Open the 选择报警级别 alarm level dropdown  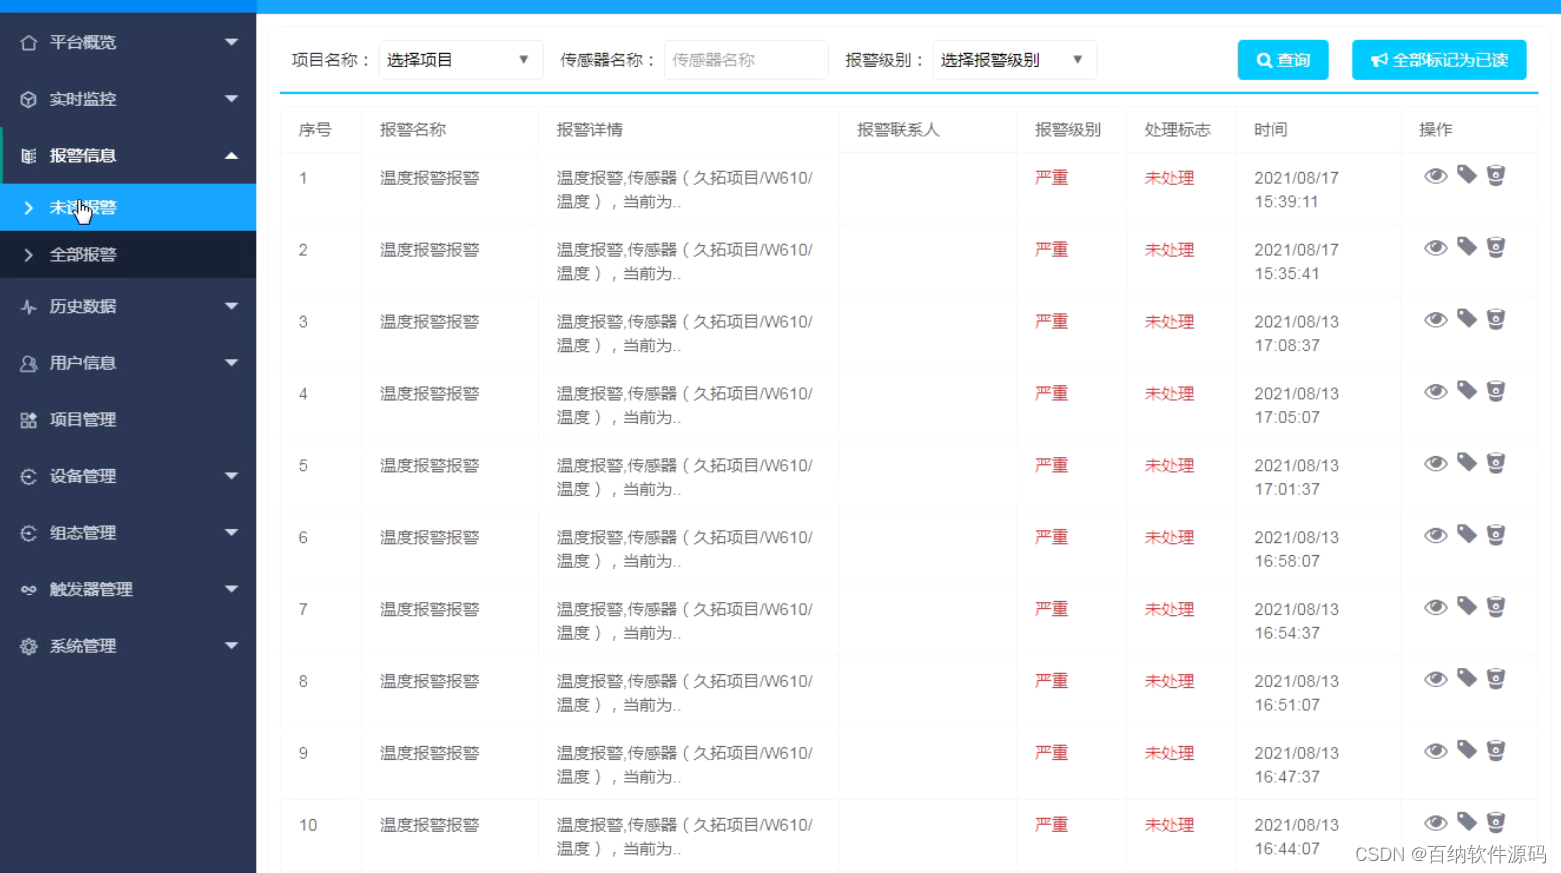point(1013,60)
